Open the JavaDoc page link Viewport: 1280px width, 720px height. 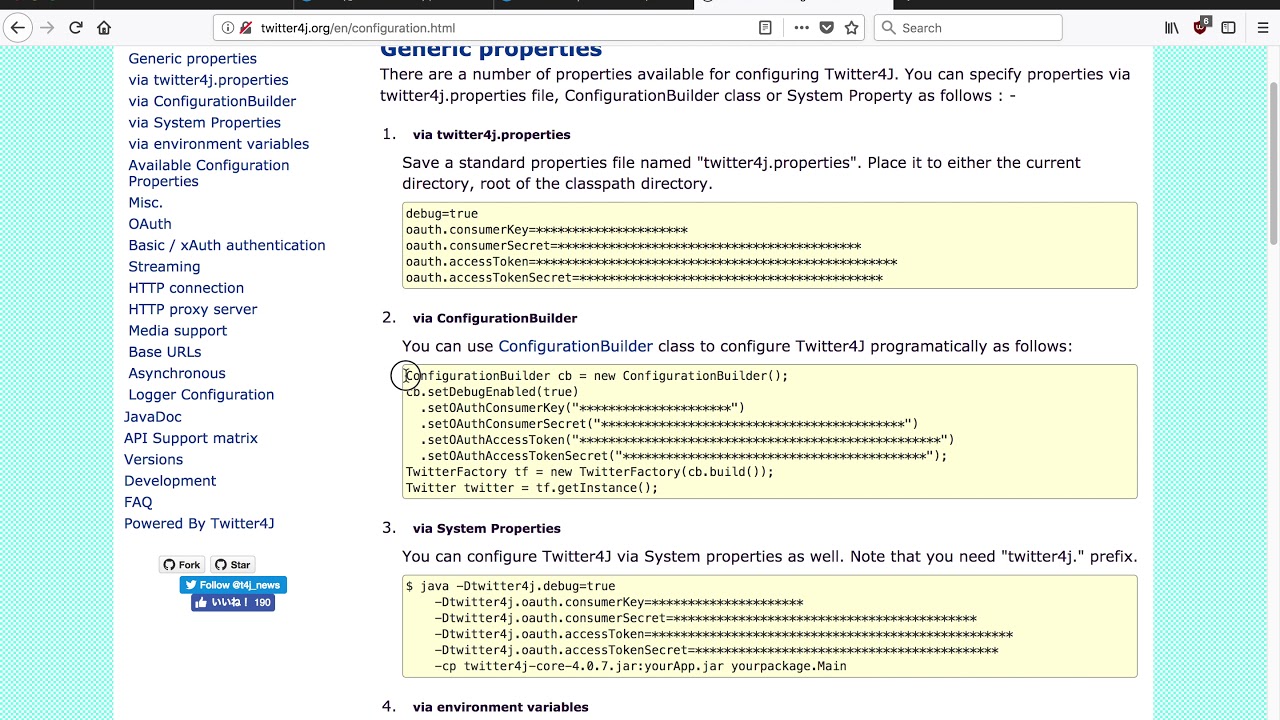(x=153, y=417)
